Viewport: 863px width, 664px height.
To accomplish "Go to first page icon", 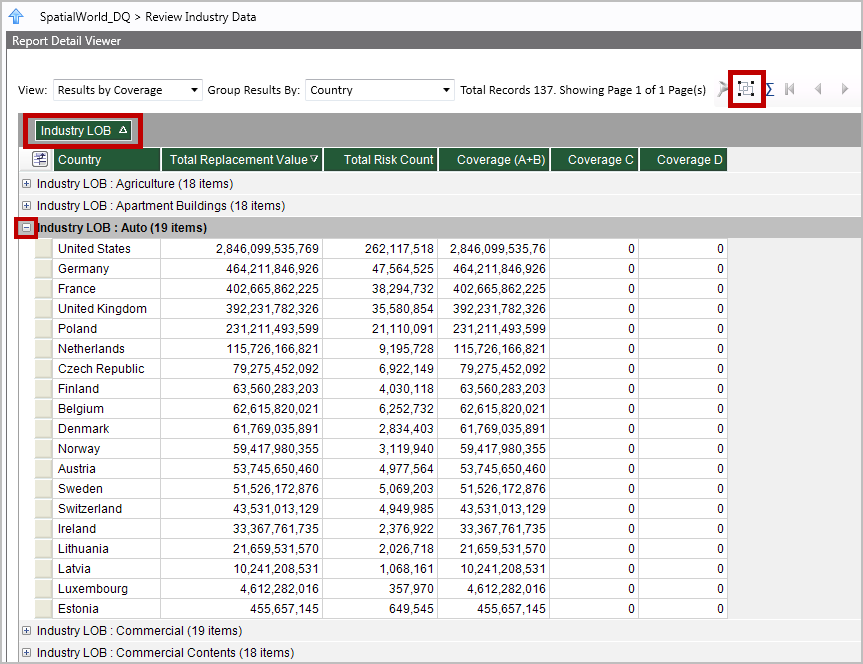I will 791,89.
